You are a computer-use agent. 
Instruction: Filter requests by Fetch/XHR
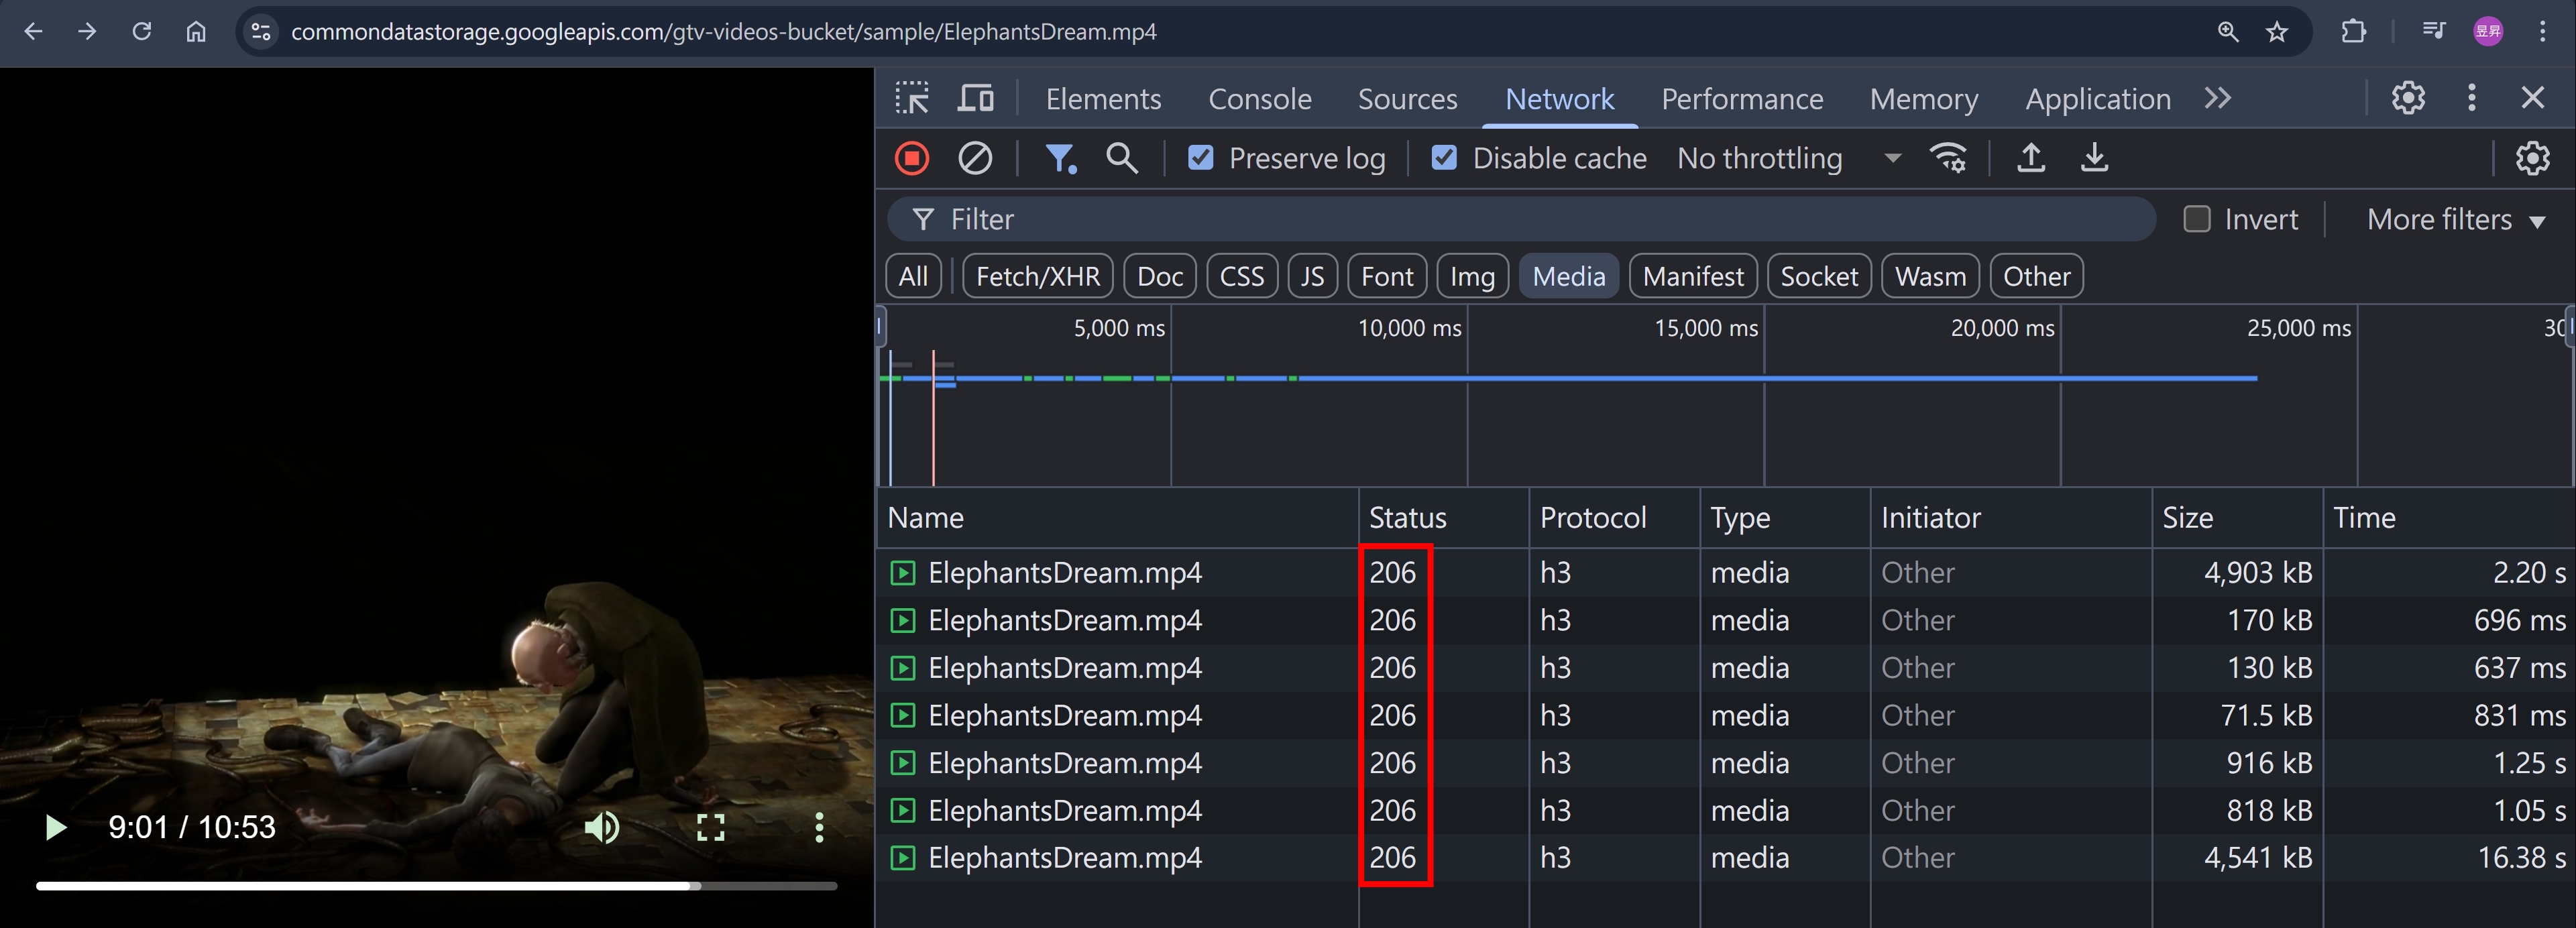click(1037, 276)
